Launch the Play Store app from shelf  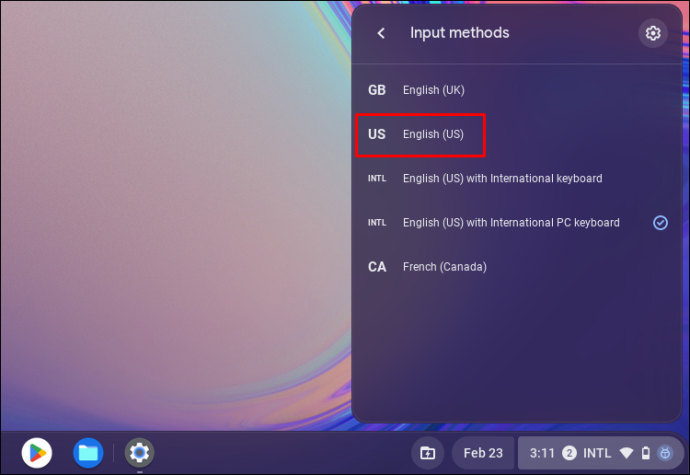pyautogui.click(x=37, y=453)
